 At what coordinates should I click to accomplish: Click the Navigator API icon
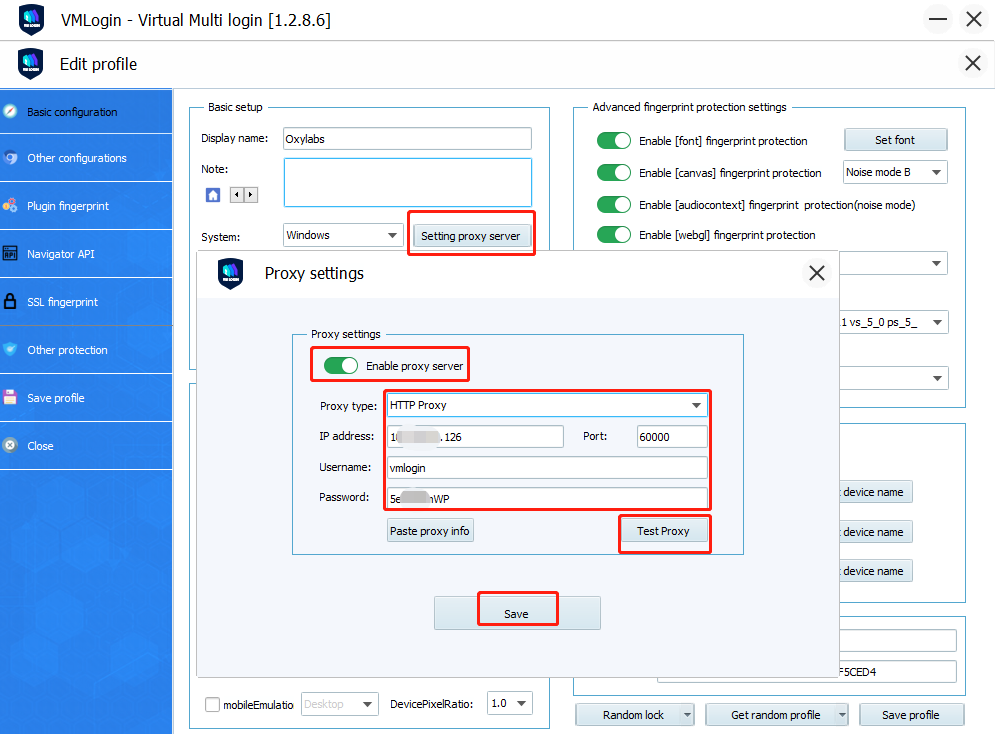(x=10, y=254)
